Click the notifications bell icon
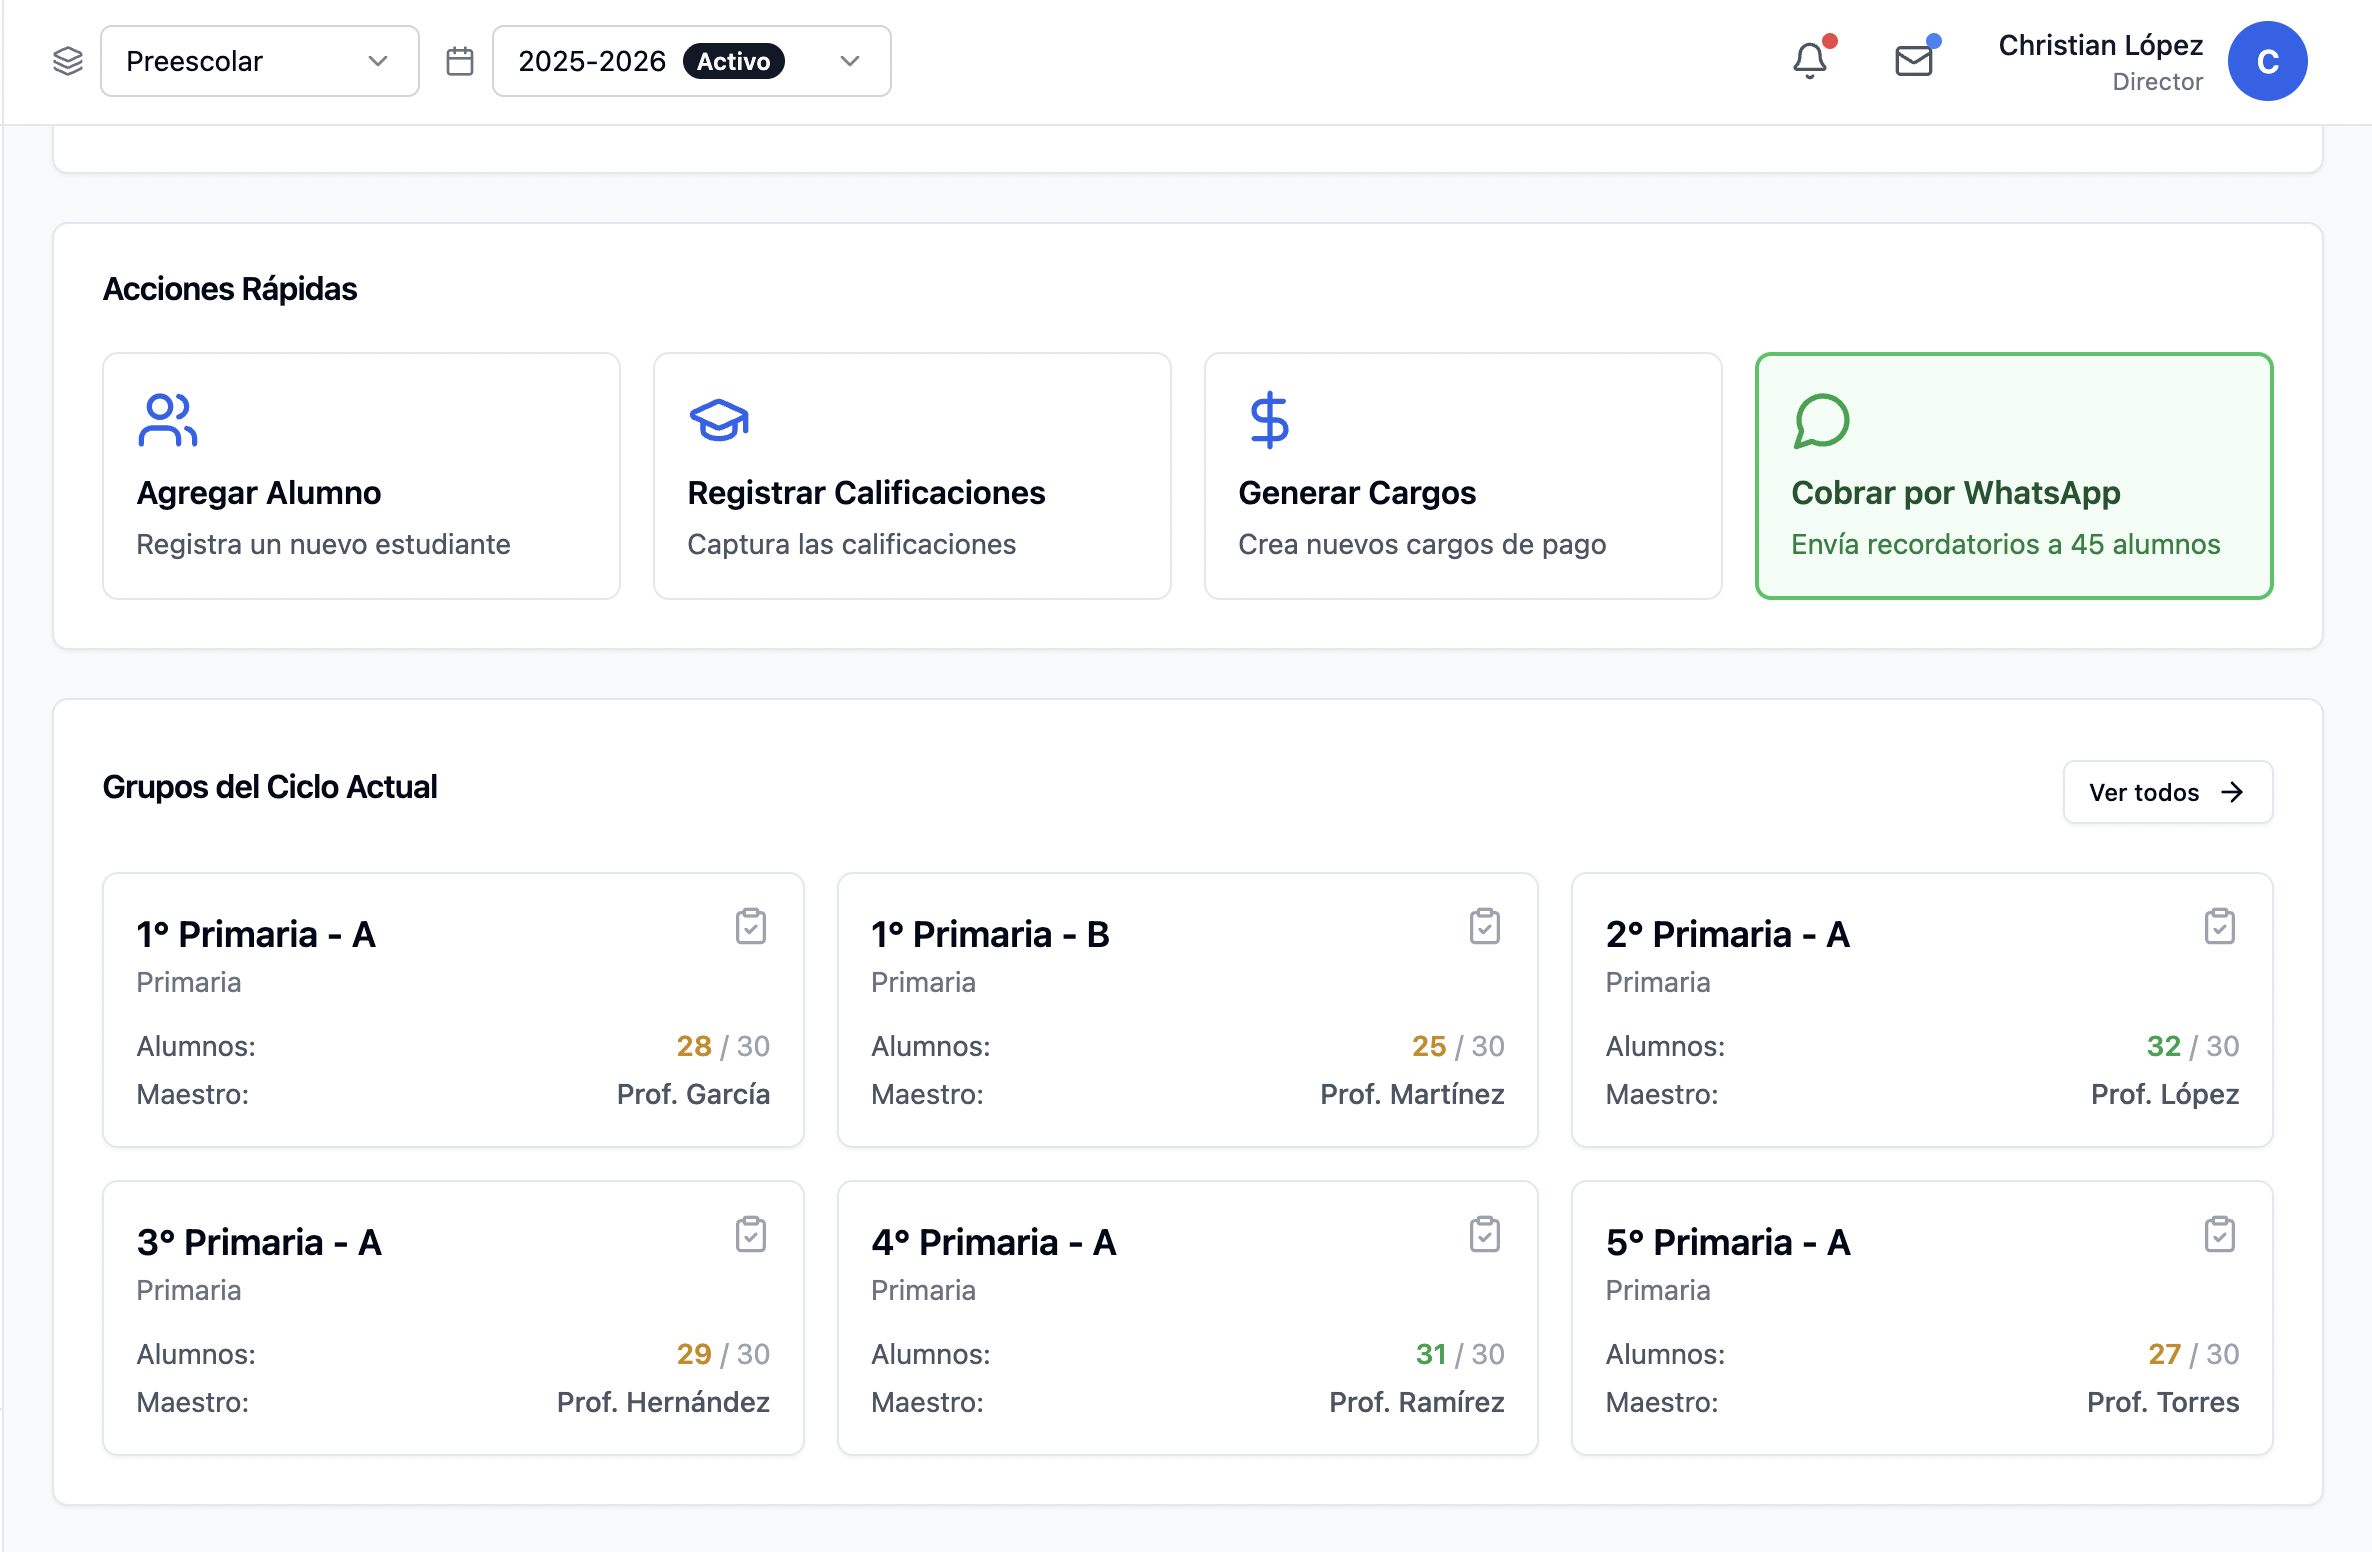Image resolution: width=2372 pixels, height=1552 pixels. coord(1809,61)
